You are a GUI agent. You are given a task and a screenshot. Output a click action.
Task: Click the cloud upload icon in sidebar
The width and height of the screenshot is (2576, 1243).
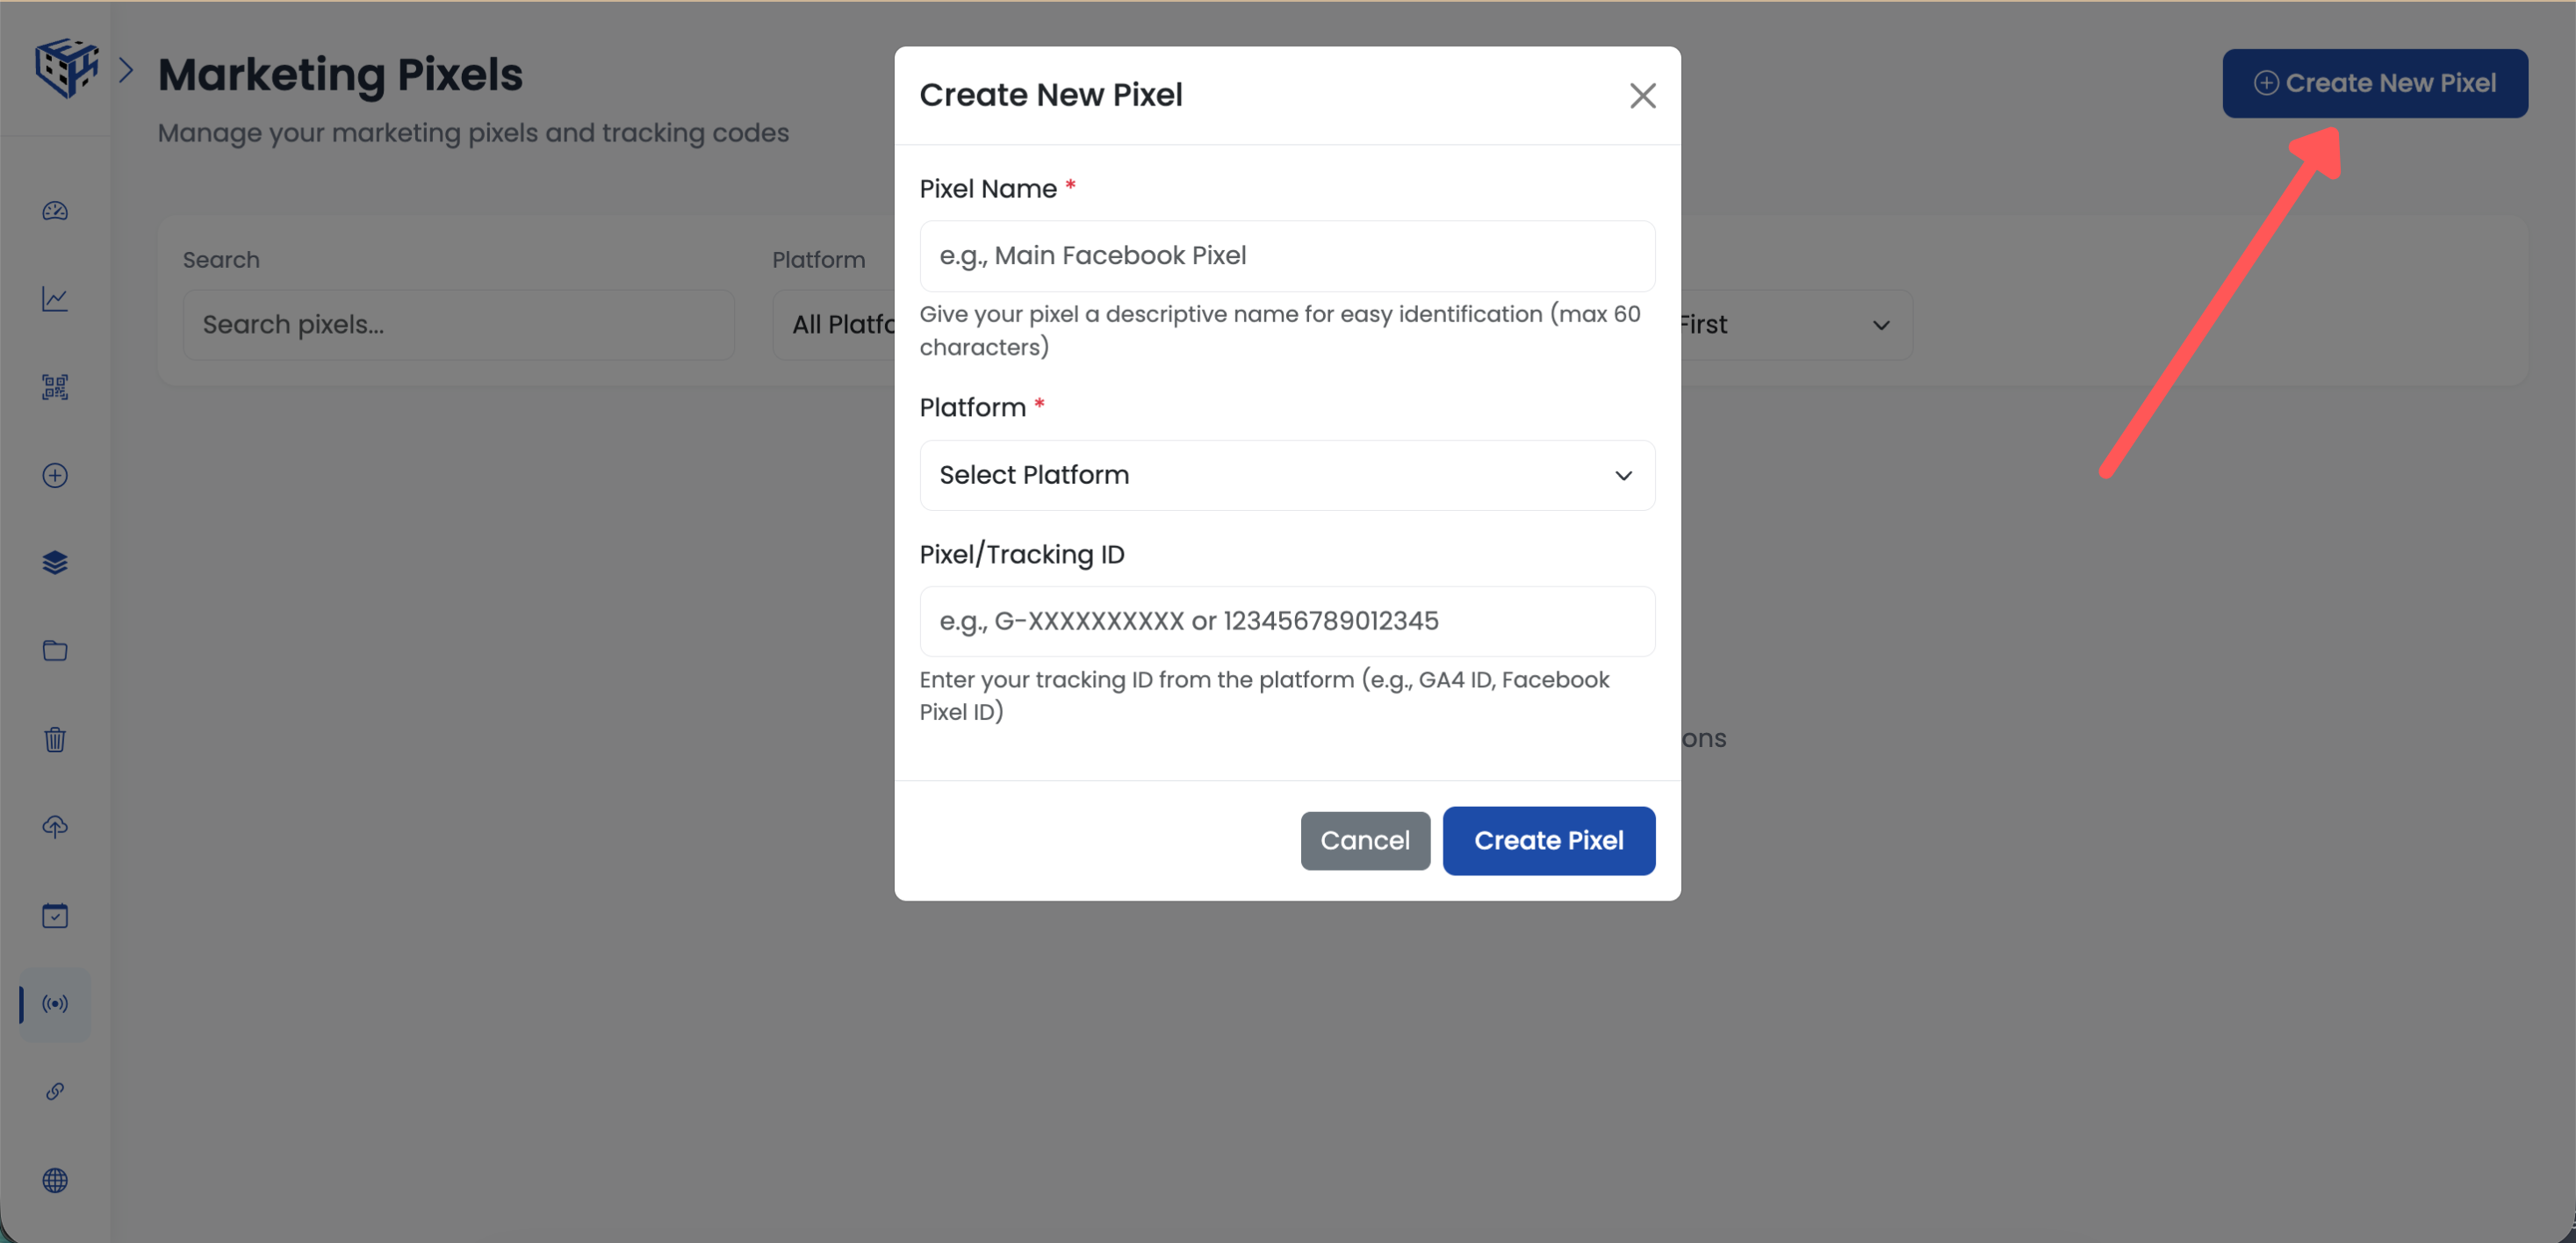click(55, 827)
